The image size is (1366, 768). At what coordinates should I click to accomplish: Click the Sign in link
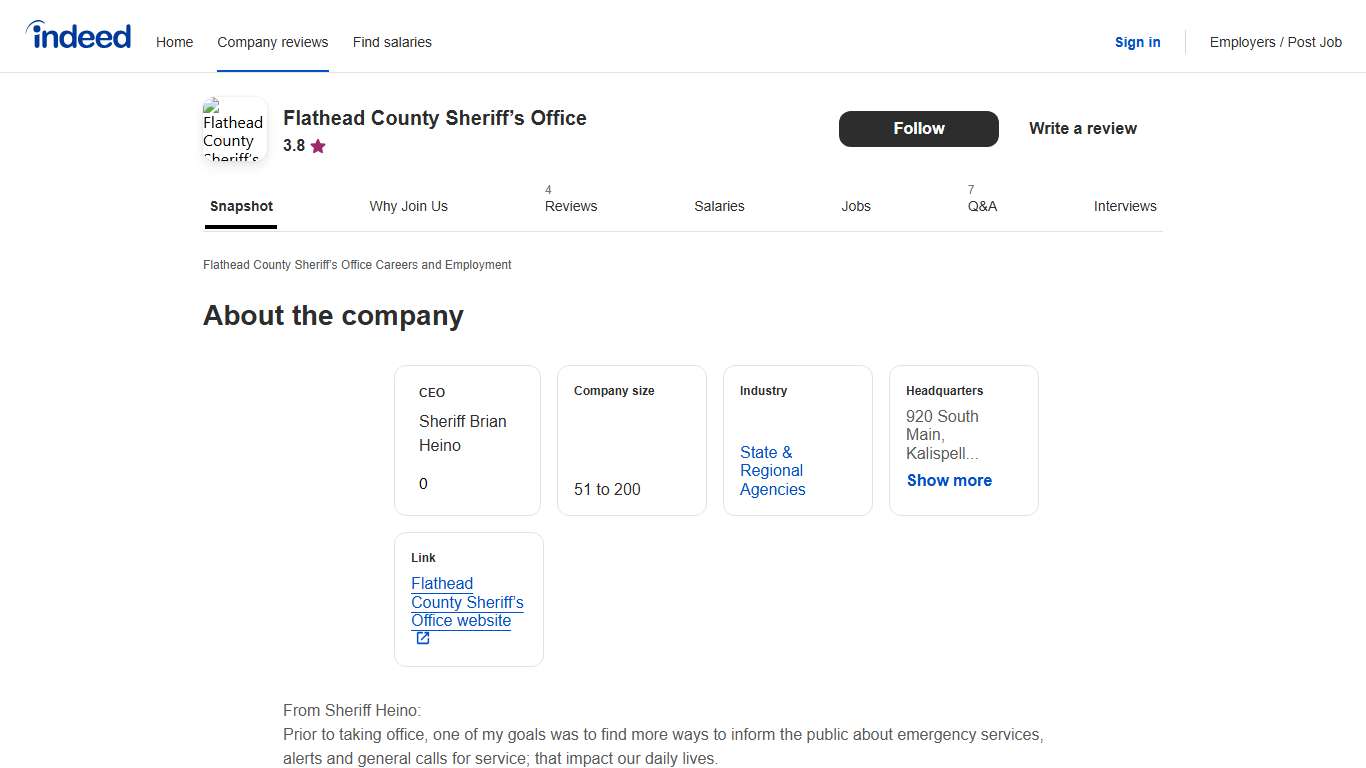(1137, 42)
